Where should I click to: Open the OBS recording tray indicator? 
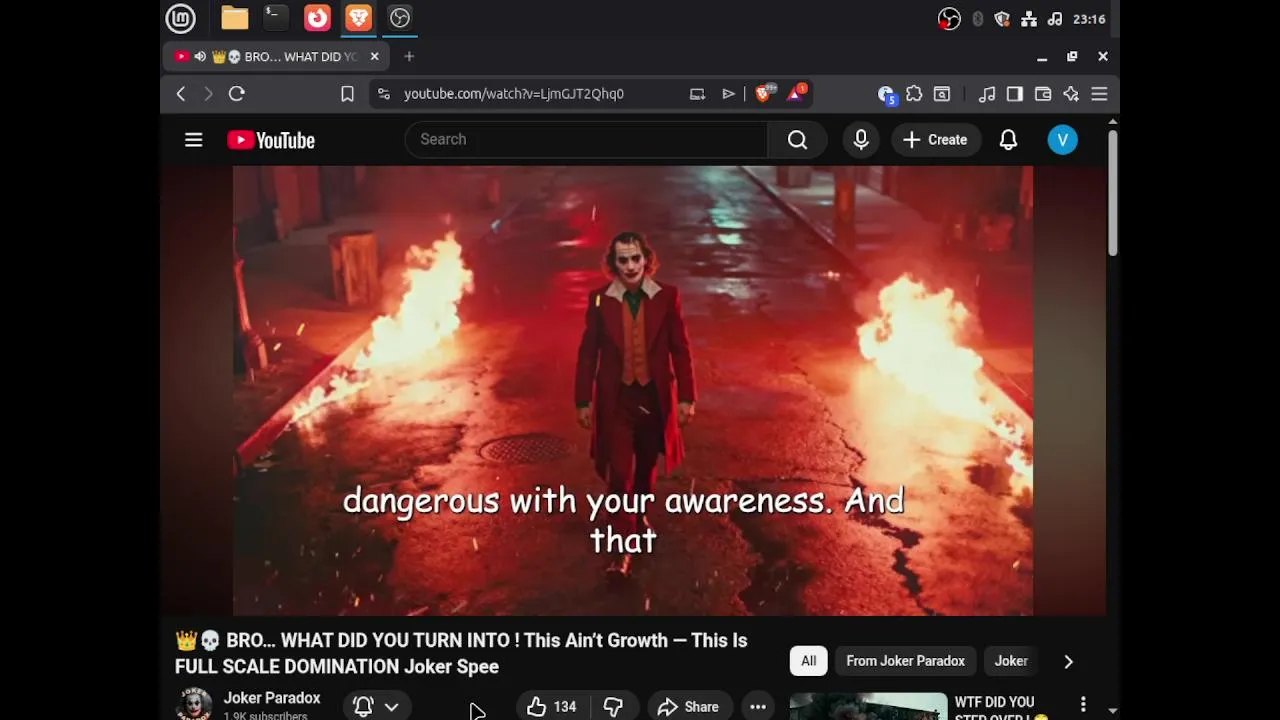pyautogui.click(x=949, y=19)
